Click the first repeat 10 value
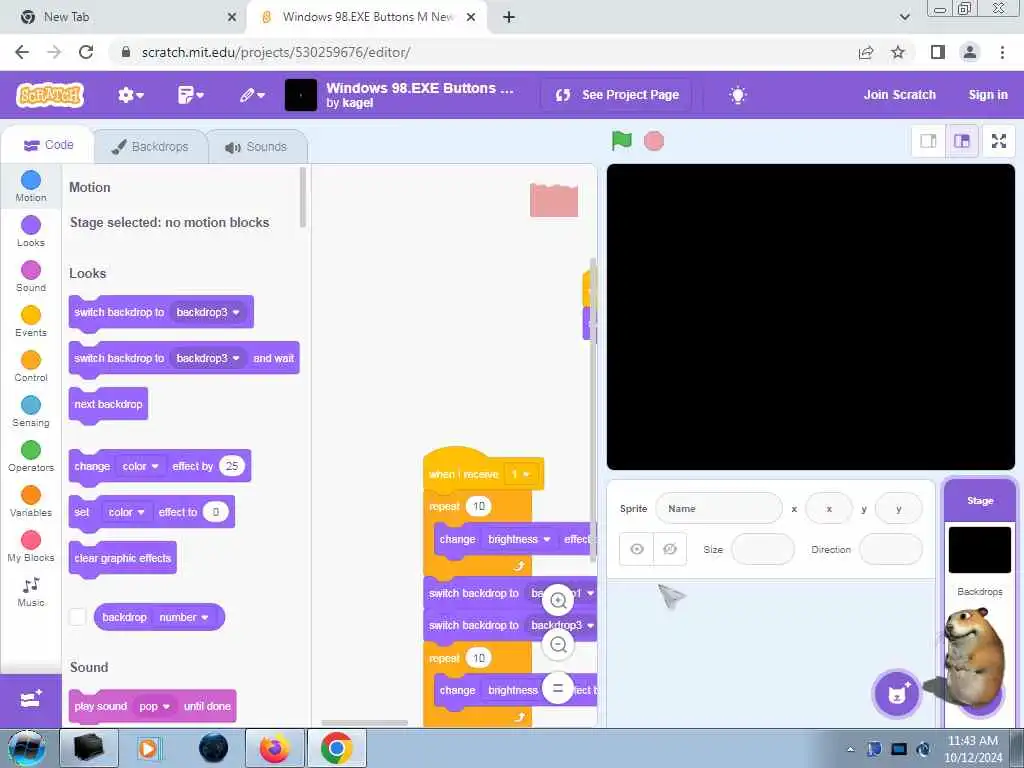Screen dimensions: 1024x768 pos(479,506)
